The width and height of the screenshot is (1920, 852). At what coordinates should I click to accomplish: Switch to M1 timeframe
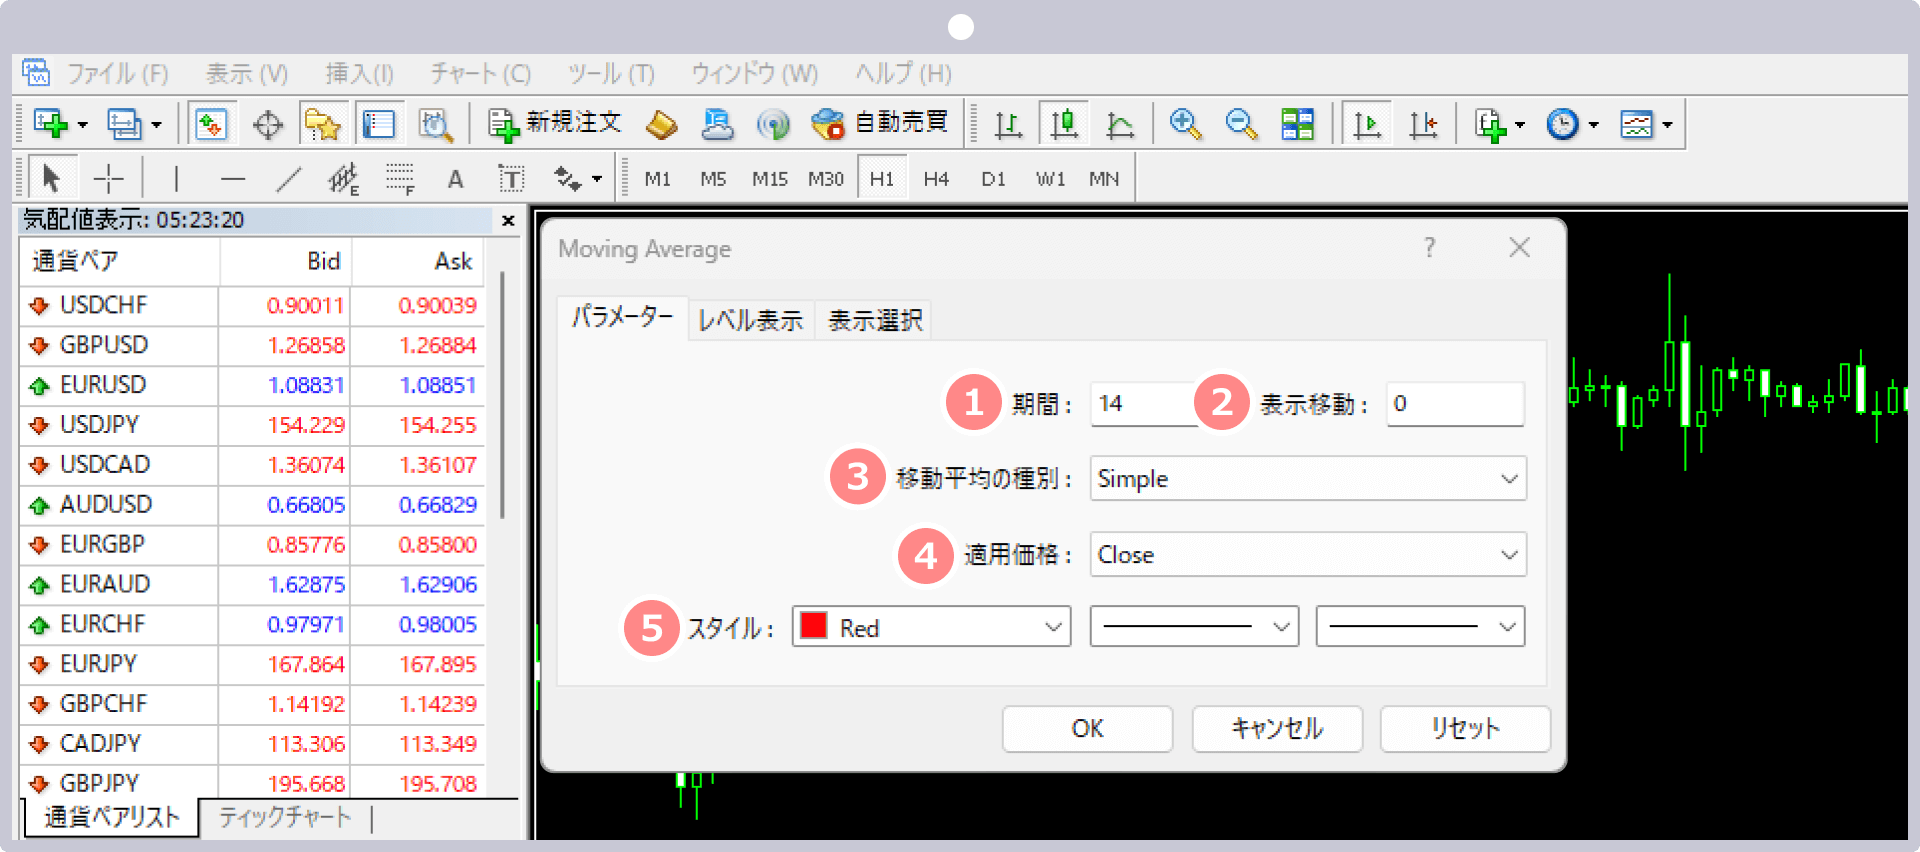(x=657, y=179)
